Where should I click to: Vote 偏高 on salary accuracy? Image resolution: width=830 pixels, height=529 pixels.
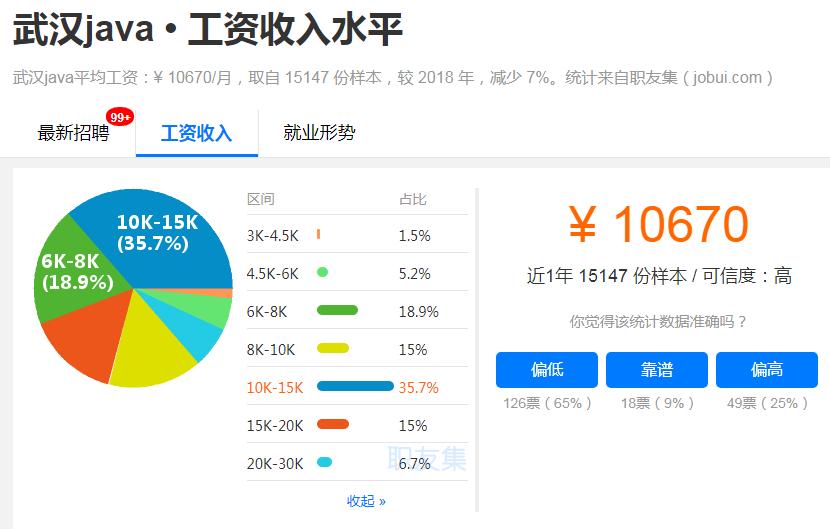[767, 370]
